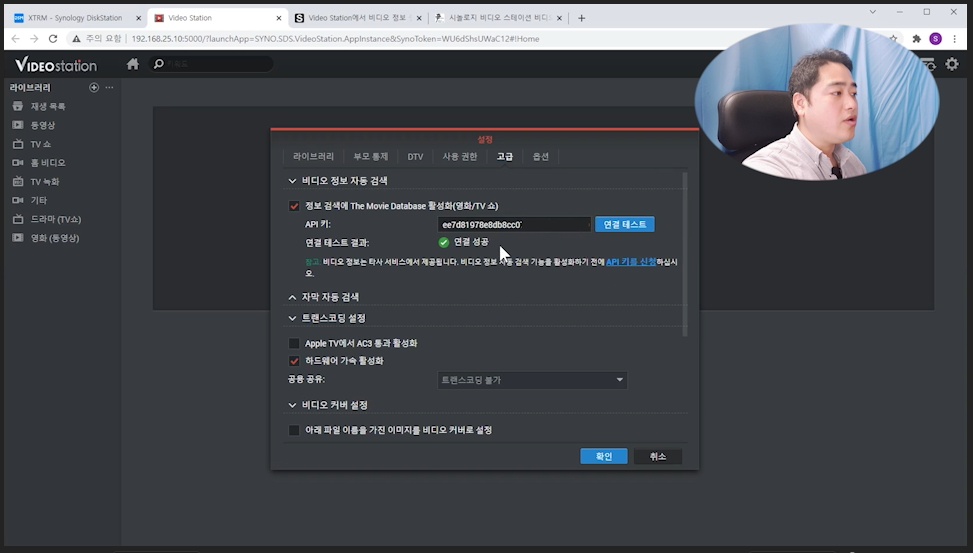973x553 pixels.
Task: Click the search magnifier icon
Action: pyautogui.click(x=159, y=64)
